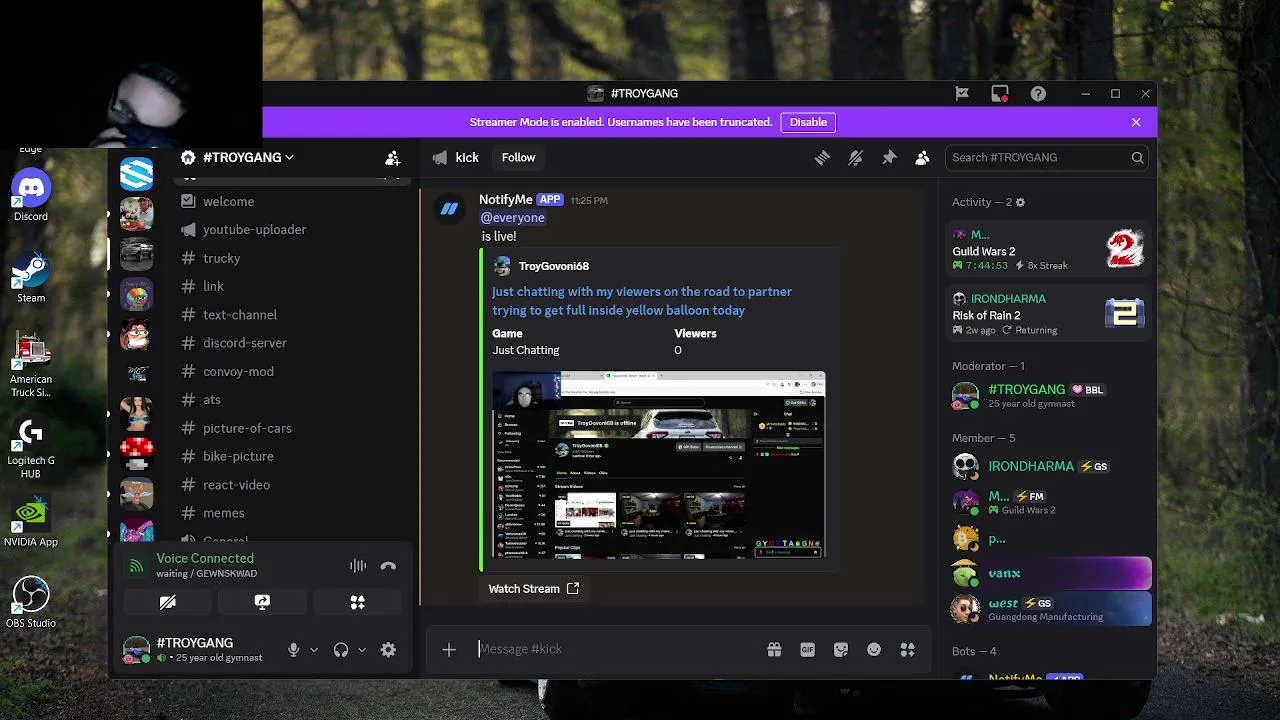Viewport: 1280px width, 720px height.
Task: Select the convoy-mod channel
Action: pos(291,371)
